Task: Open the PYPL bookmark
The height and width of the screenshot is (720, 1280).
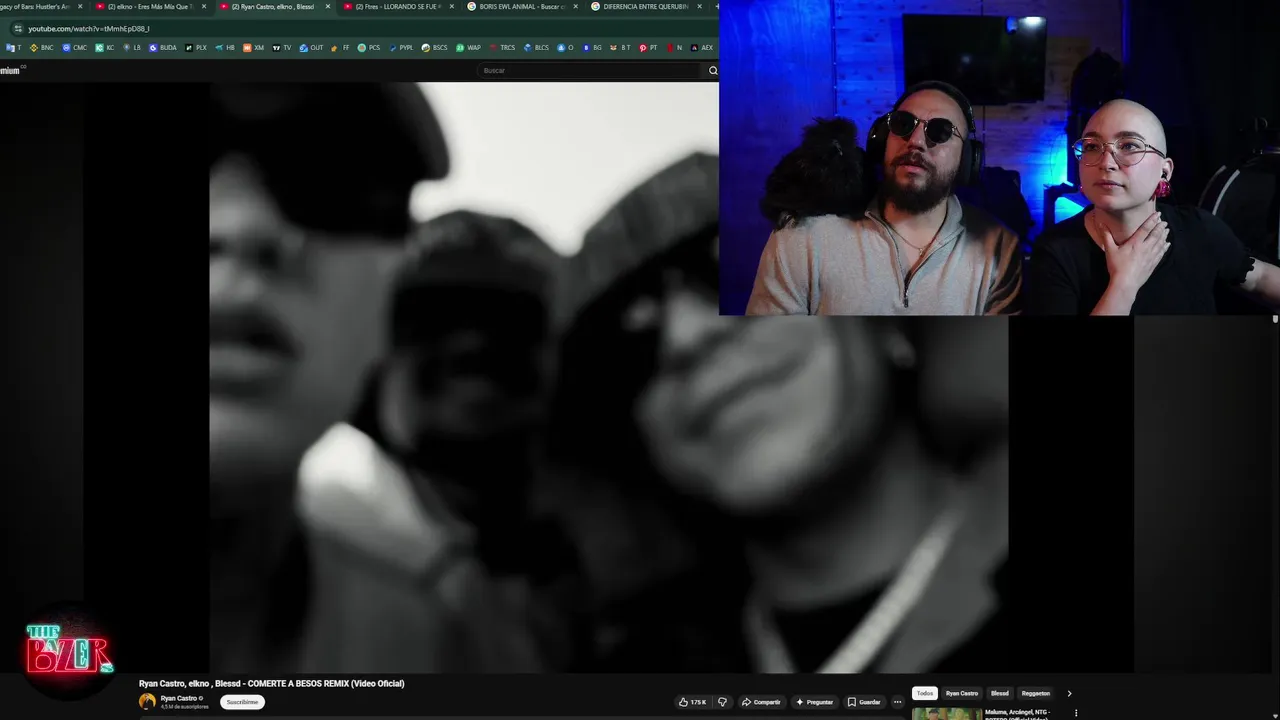Action: [x=402, y=48]
